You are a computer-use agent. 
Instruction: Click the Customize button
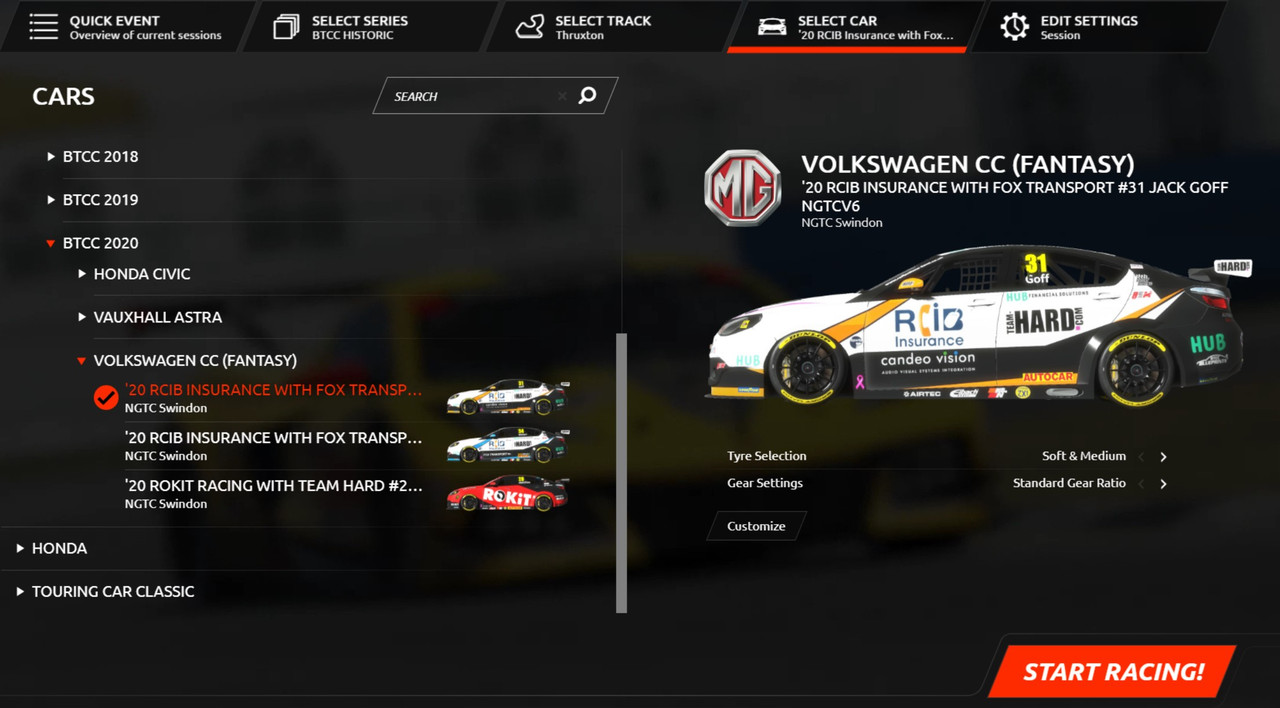(x=756, y=526)
